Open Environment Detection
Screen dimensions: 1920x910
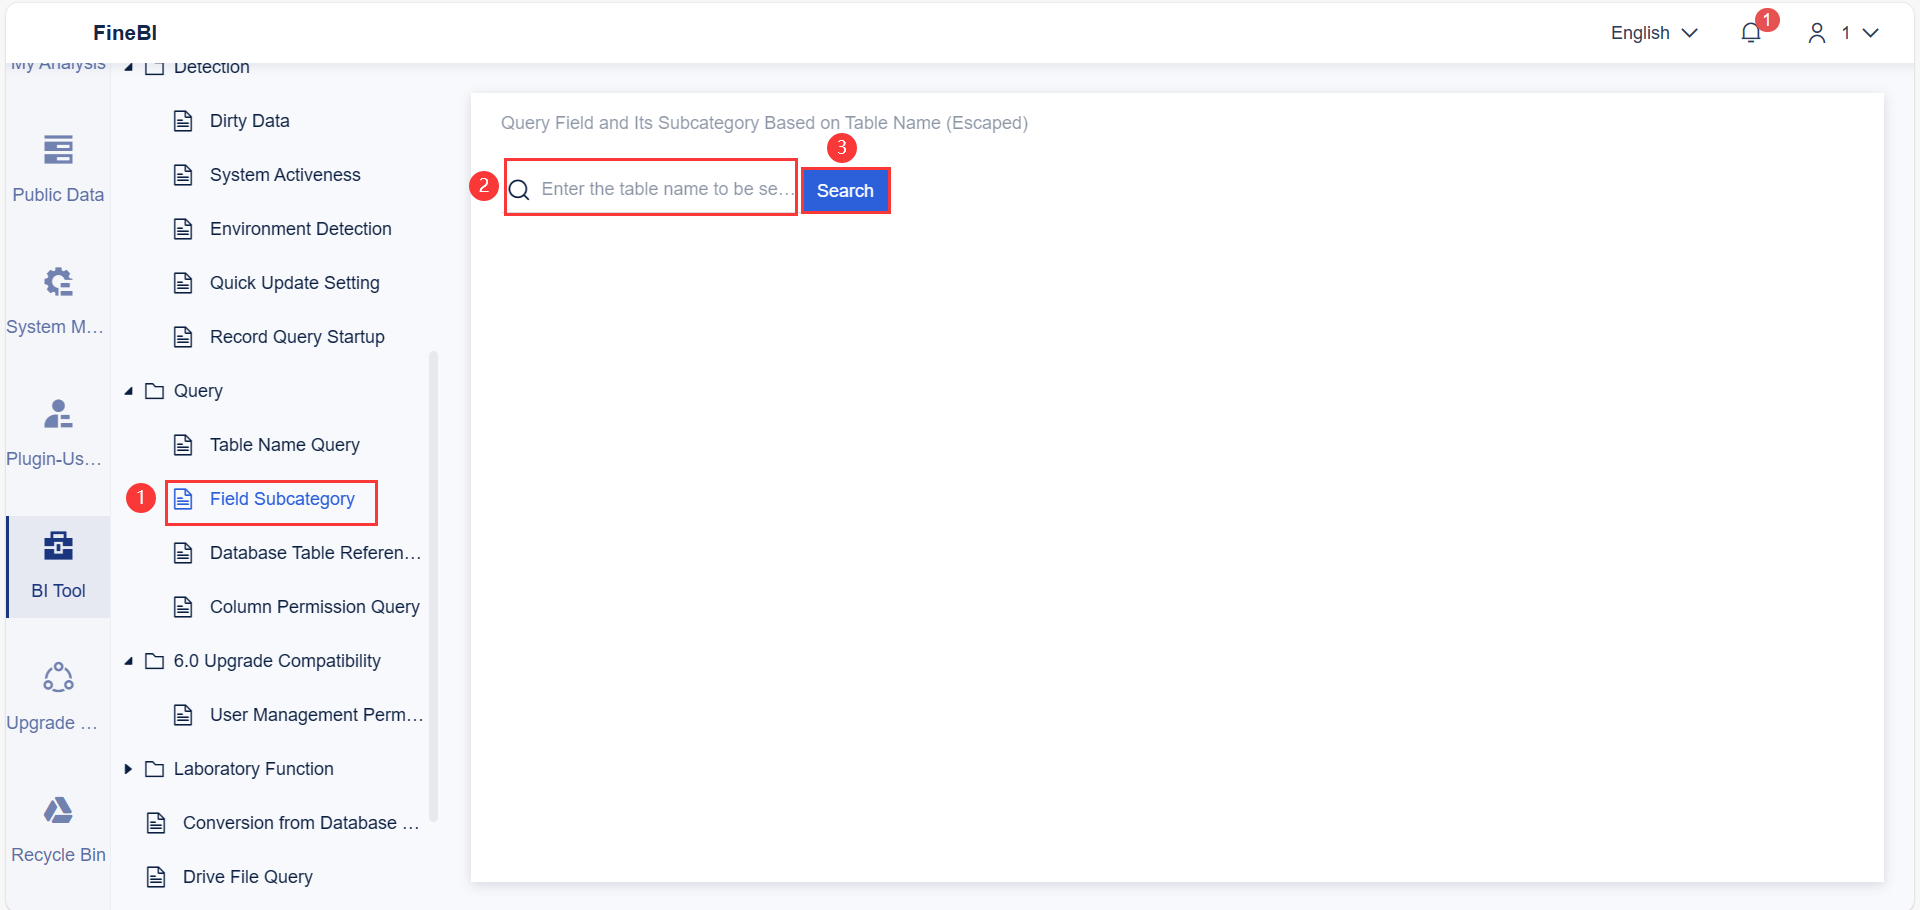[301, 229]
